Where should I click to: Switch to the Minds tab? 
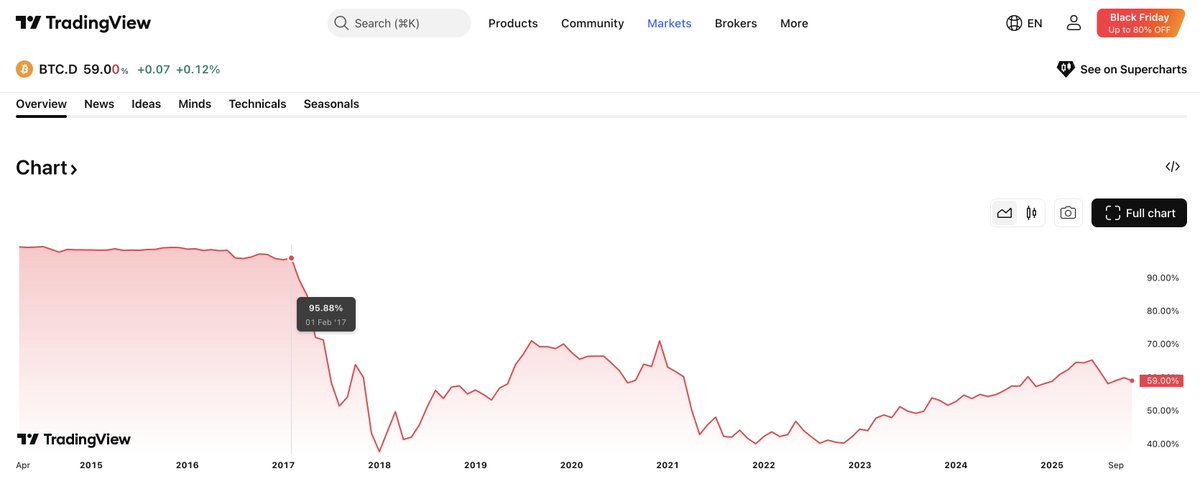(195, 104)
